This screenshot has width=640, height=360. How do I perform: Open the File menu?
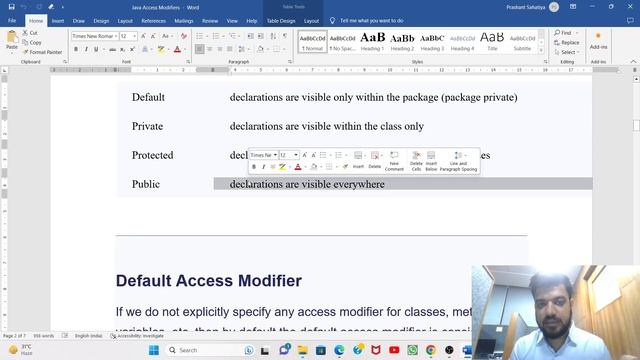(x=12, y=20)
